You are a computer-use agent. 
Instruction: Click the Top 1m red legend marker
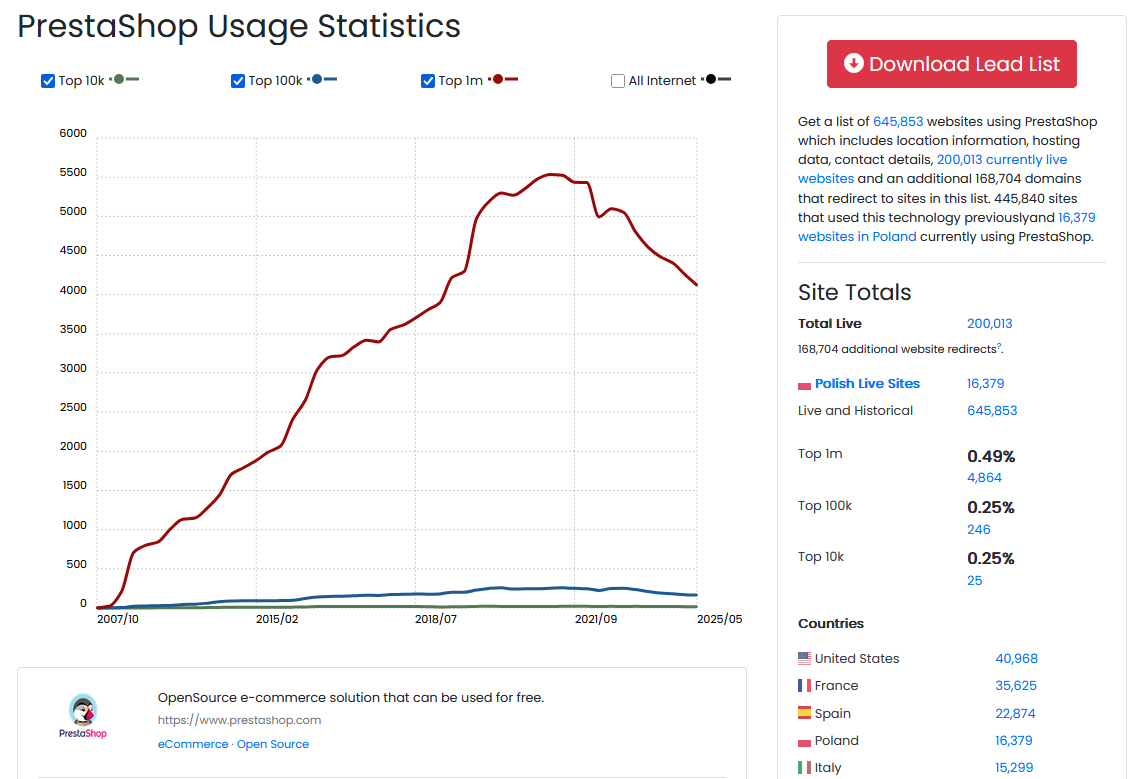[503, 79]
